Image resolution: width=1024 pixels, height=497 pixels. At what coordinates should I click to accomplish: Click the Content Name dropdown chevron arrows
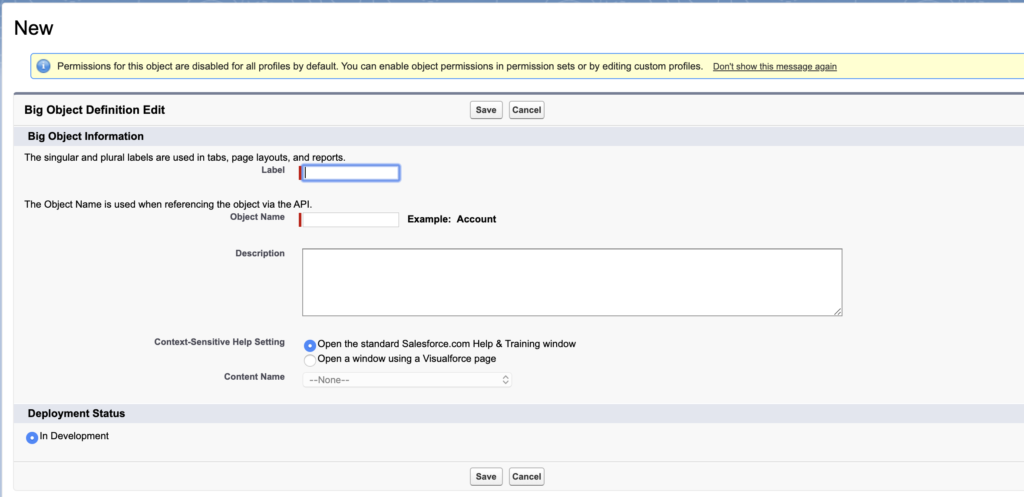(505, 379)
